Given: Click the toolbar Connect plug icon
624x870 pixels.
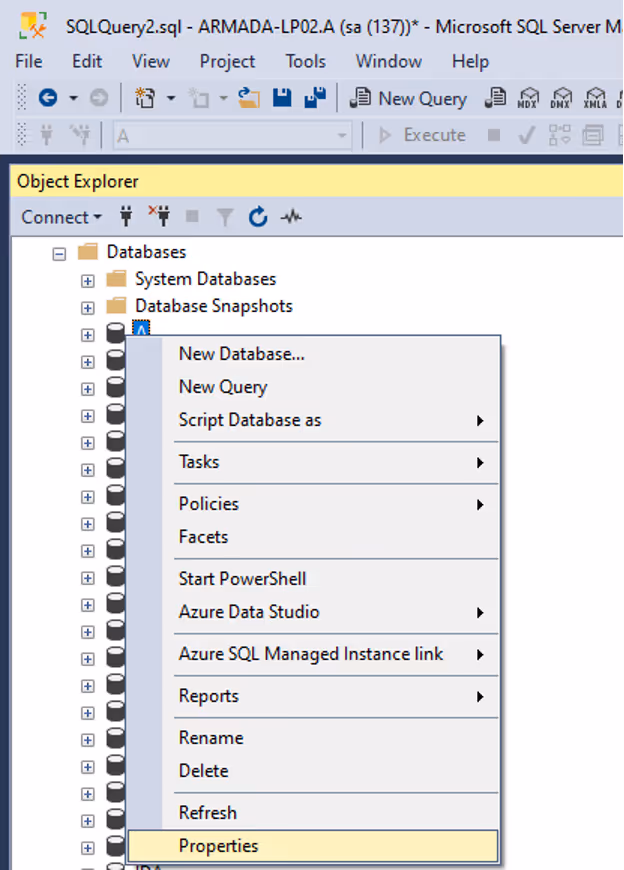Looking at the screenshot, I should tap(47, 135).
